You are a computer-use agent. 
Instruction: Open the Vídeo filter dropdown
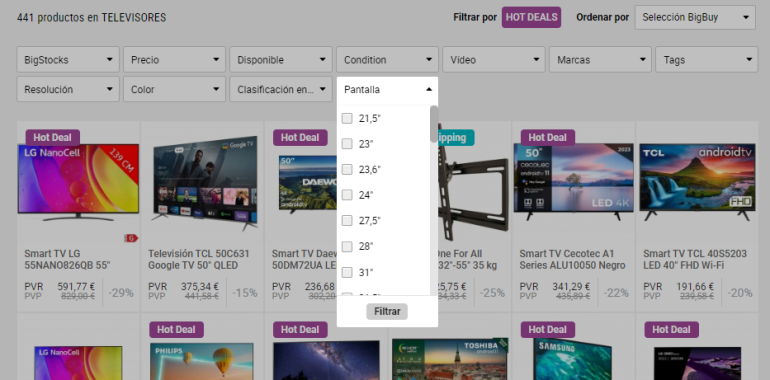[x=494, y=60]
